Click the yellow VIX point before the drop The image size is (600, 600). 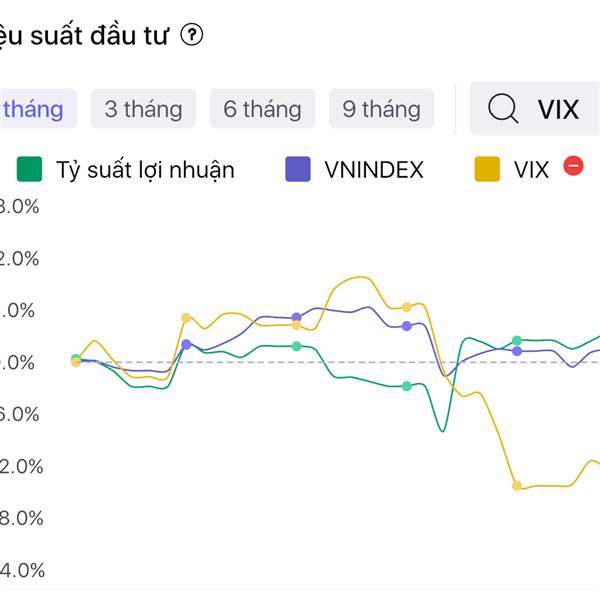pyautogui.click(x=407, y=307)
